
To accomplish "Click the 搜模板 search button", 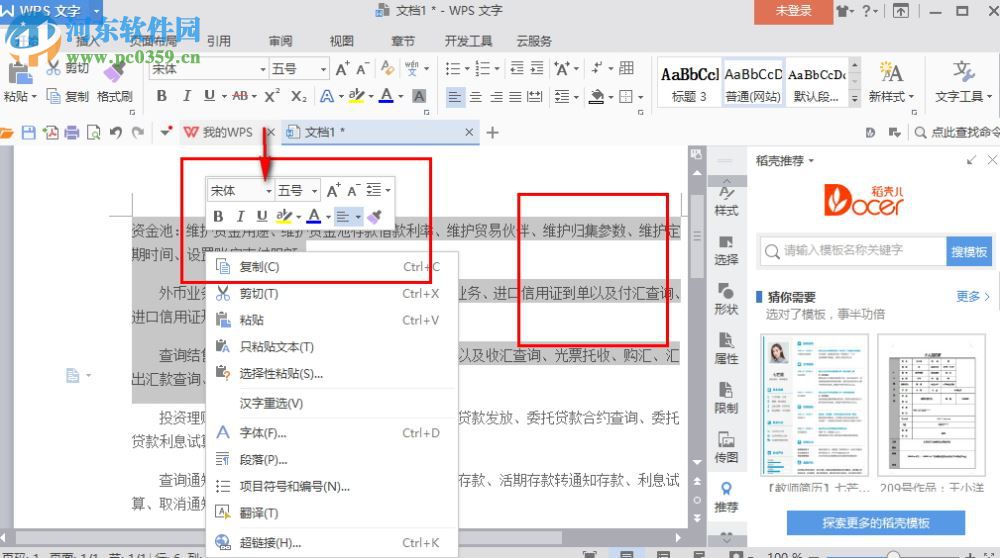I will pyautogui.click(x=969, y=251).
